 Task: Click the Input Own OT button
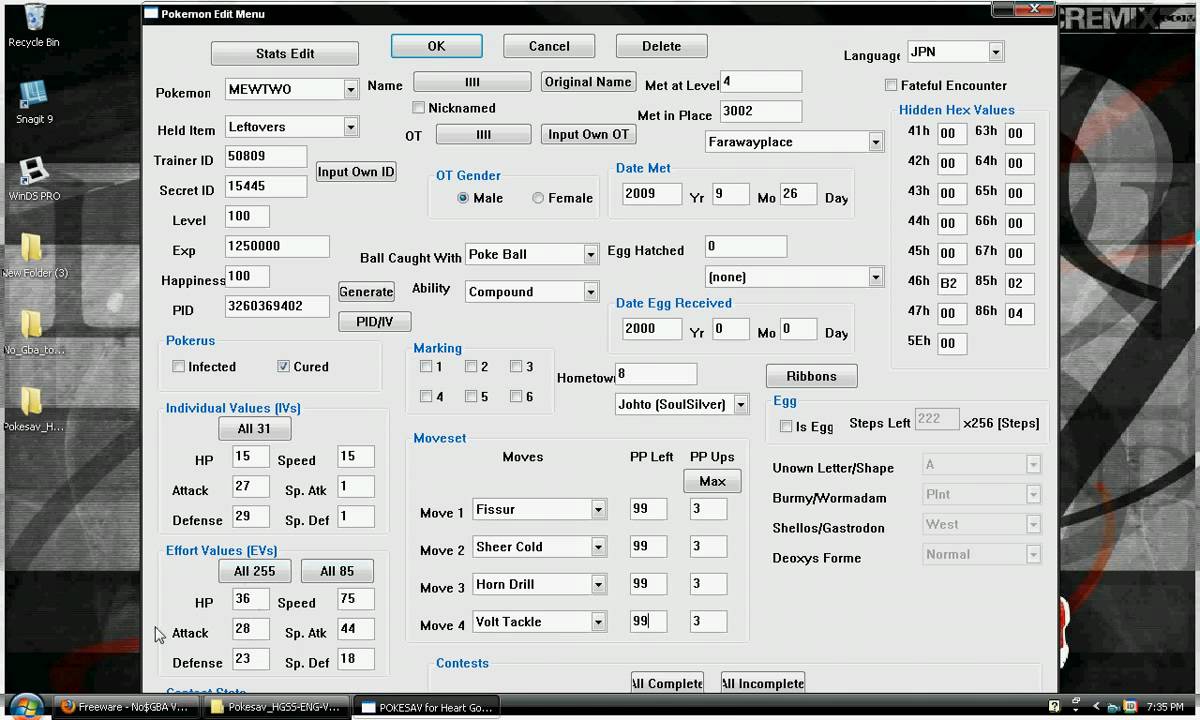pos(588,134)
